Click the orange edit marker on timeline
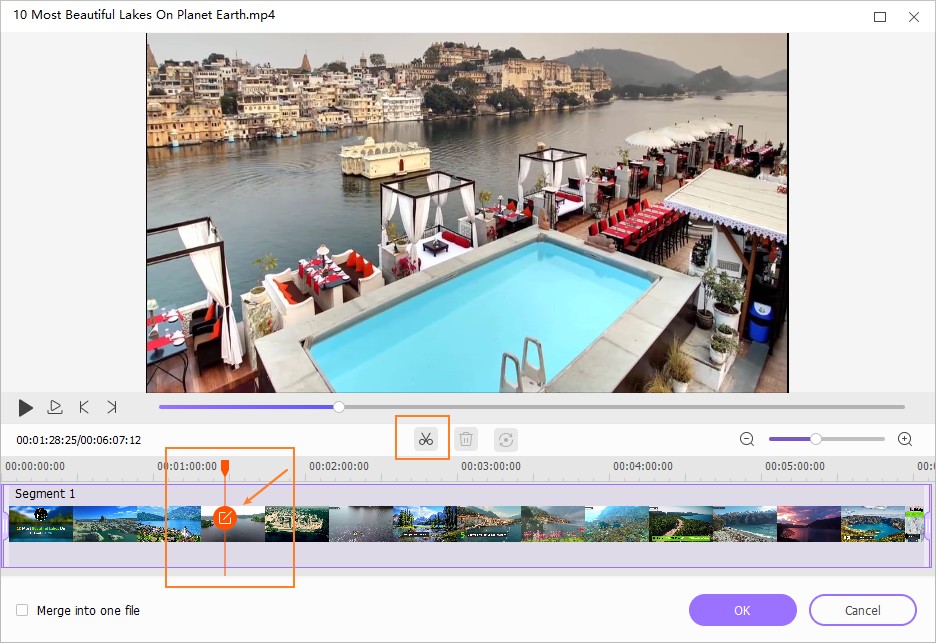This screenshot has width=936, height=643. (x=225, y=517)
